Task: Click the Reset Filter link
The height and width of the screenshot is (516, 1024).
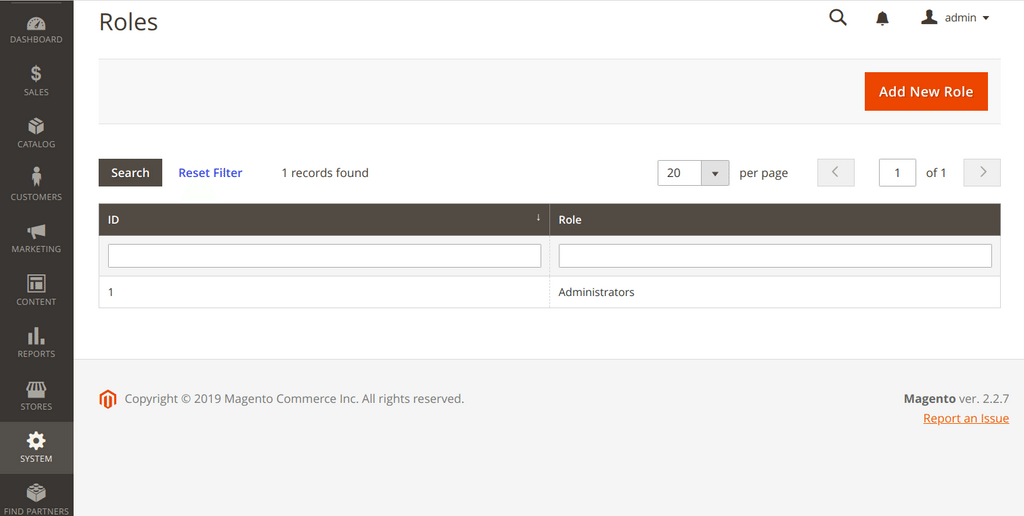Action: click(210, 173)
